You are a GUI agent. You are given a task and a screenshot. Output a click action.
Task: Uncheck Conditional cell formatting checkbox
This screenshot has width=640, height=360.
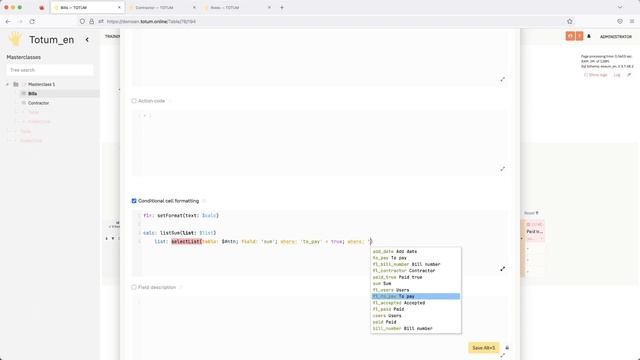pos(134,201)
